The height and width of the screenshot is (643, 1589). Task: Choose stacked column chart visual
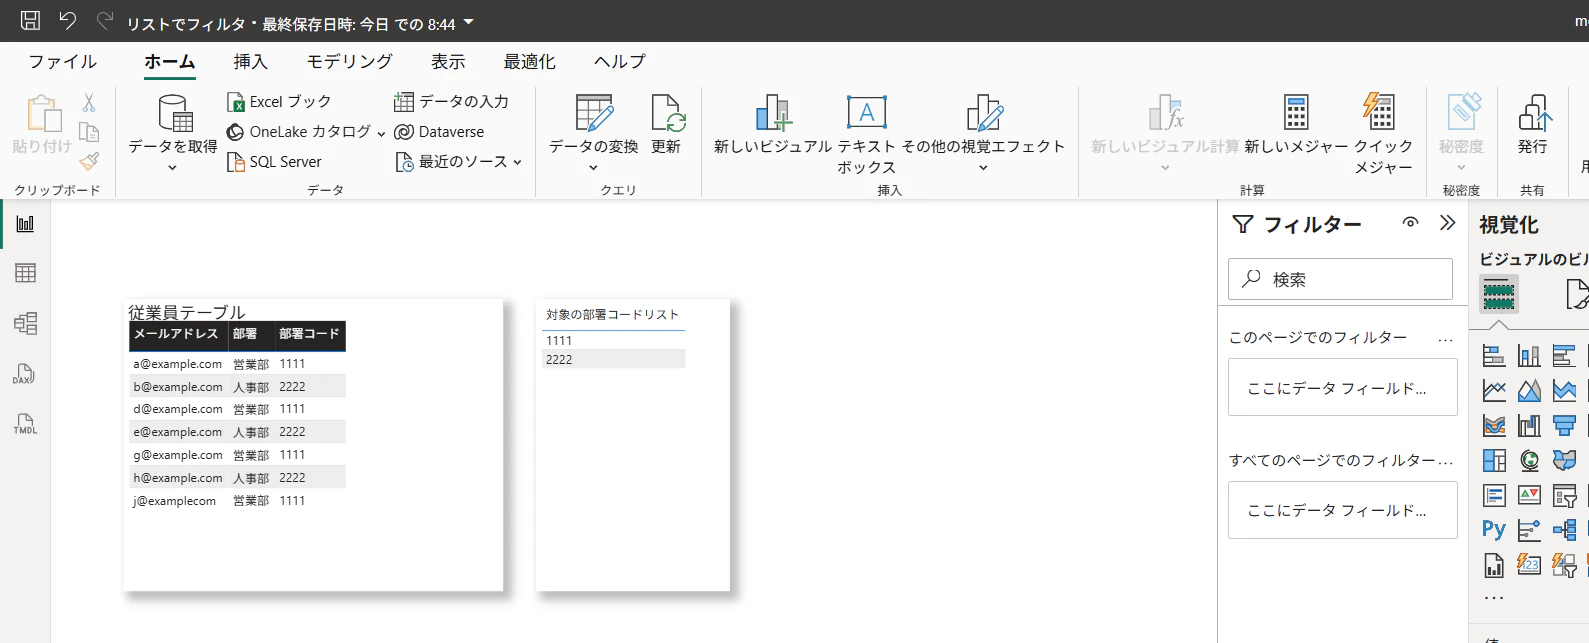tap(1529, 355)
